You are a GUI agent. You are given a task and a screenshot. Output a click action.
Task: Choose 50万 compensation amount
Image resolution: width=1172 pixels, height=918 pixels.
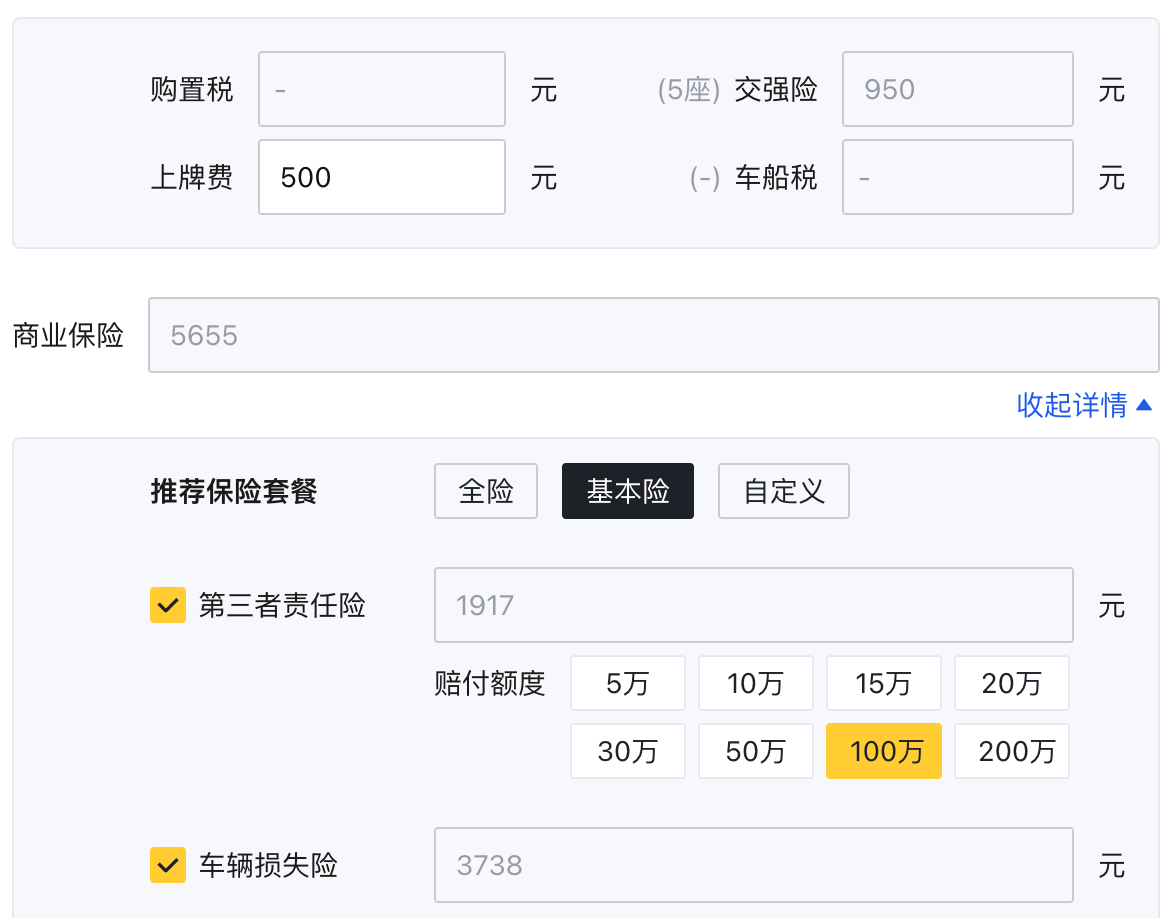[x=756, y=751]
